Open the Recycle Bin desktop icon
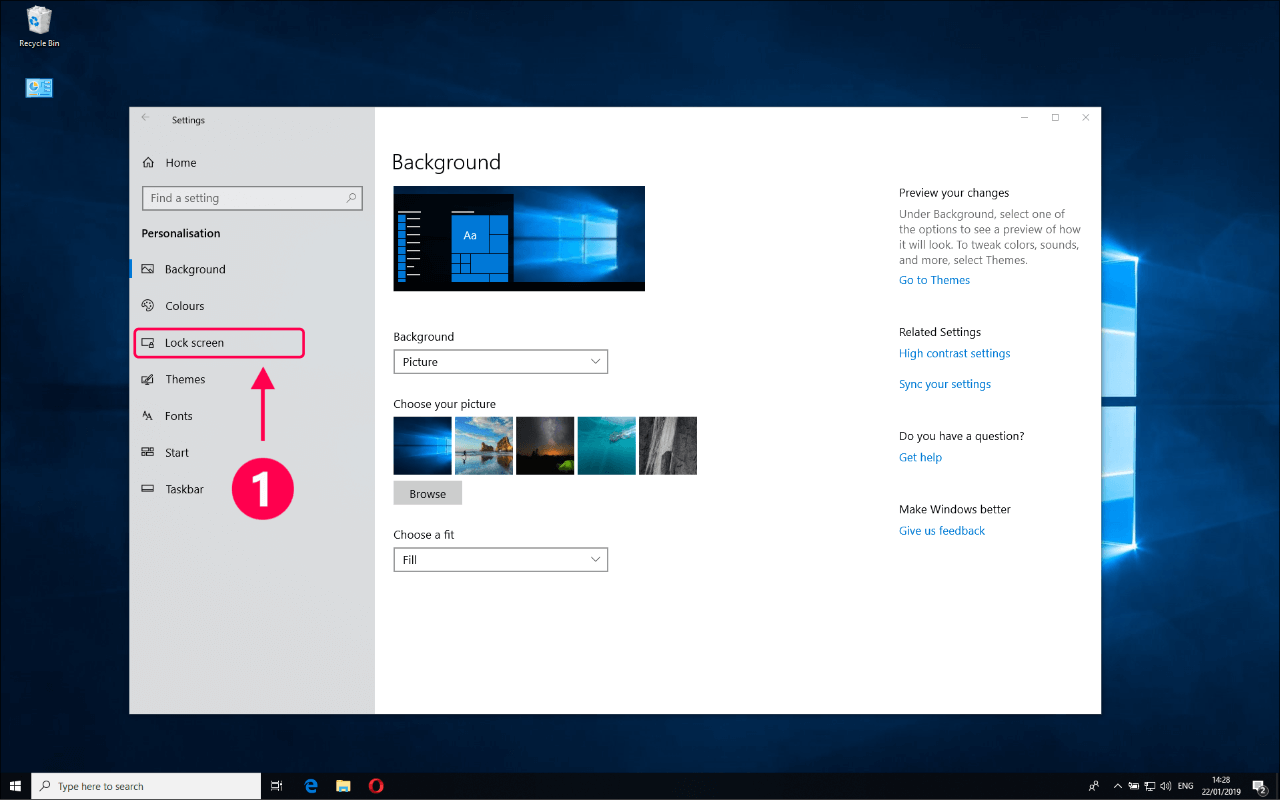 click(x=40, y=27)
